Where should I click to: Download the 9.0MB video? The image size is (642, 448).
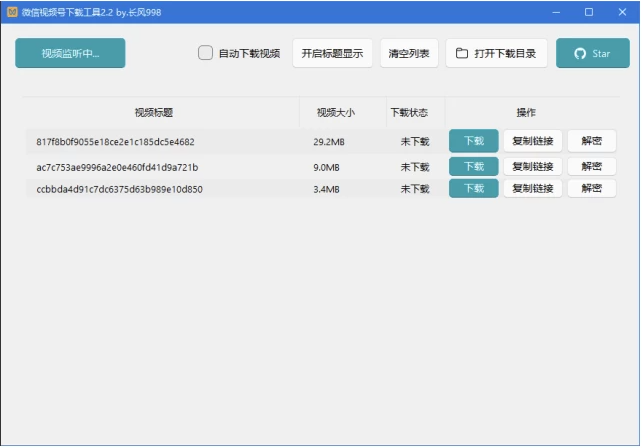pyautogui.click(x=473, y=166)
